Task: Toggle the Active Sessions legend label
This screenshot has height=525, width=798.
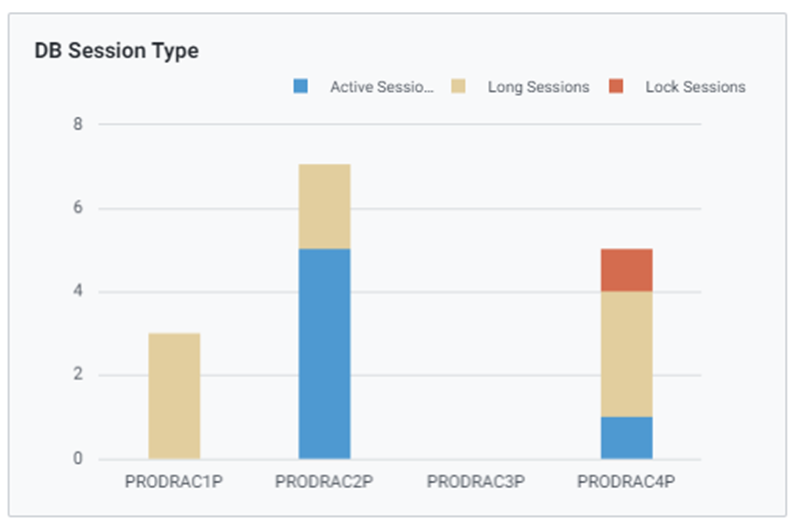Action: [382, 87]
